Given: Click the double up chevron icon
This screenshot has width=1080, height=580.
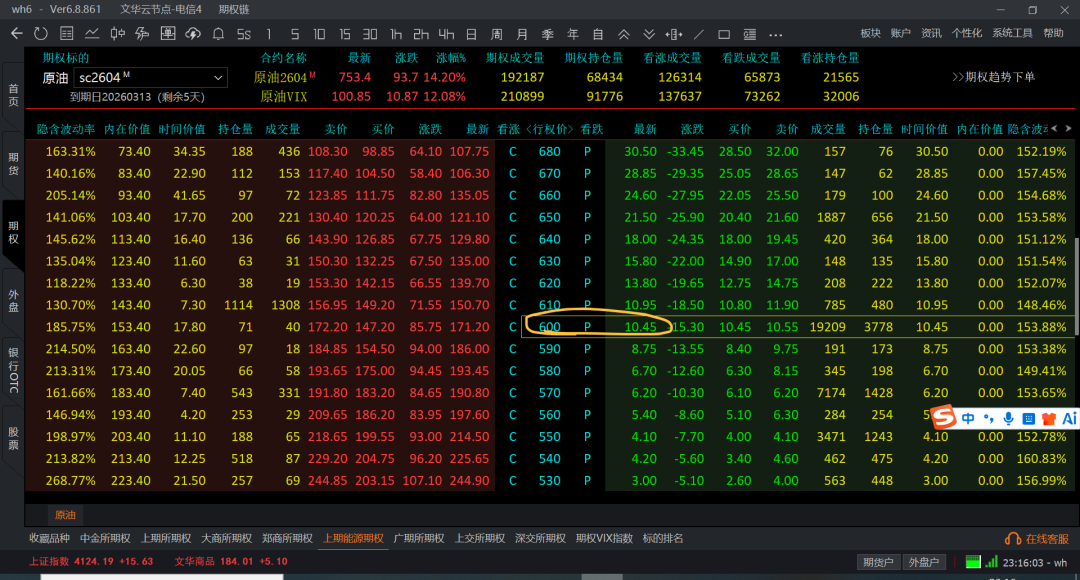Looking at the screenshot, I should (624, 33).
